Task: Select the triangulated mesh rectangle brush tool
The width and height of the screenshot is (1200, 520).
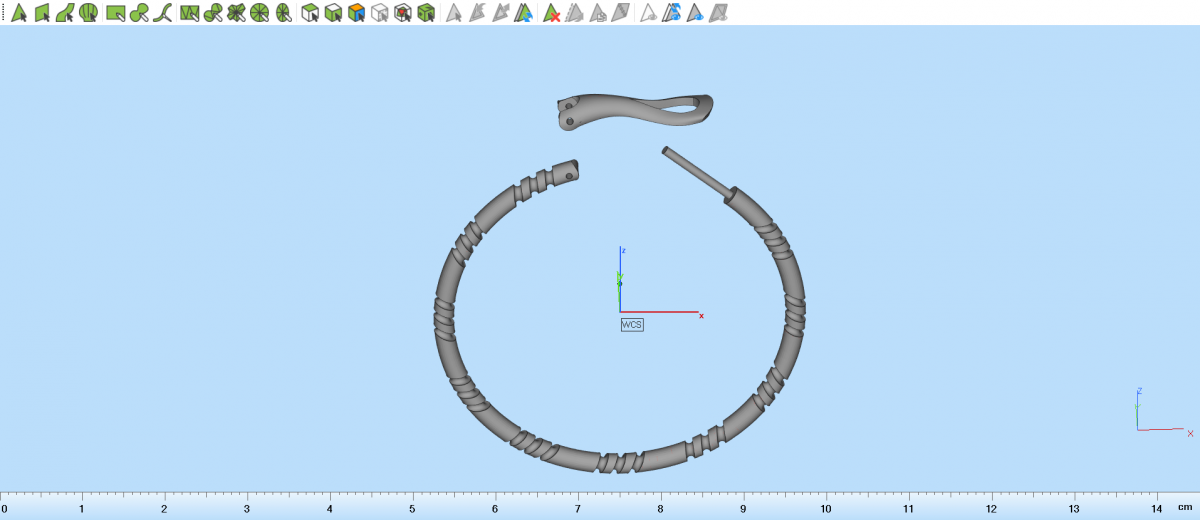Action: point(189,13)
